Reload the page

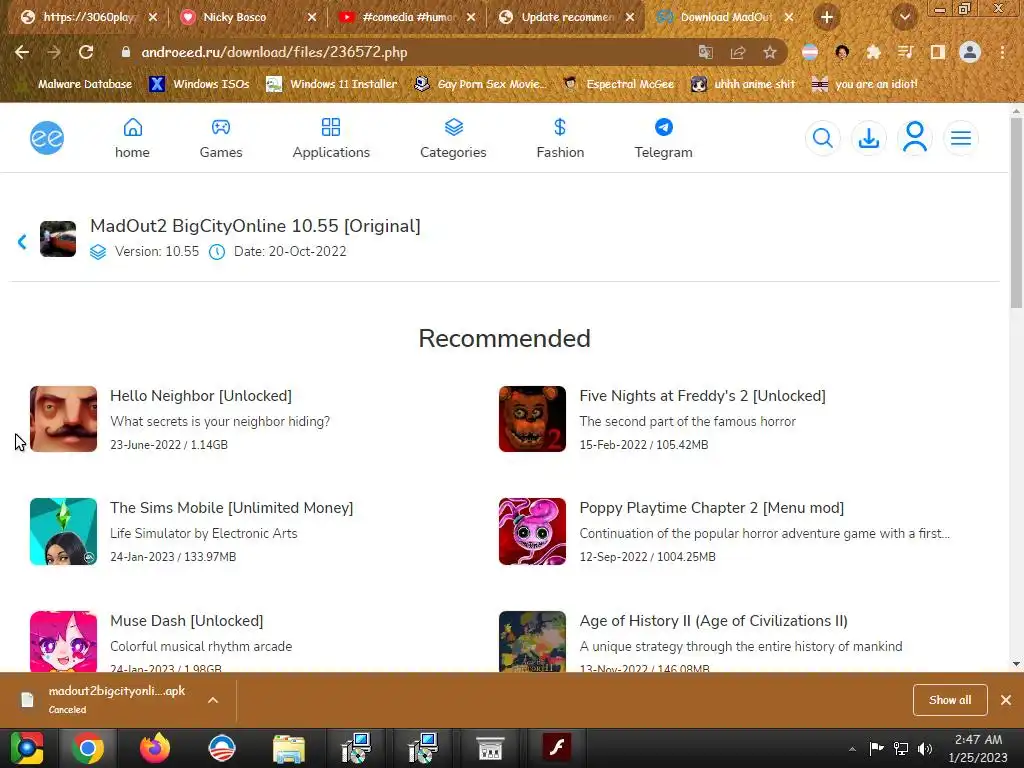pos(86,52)
